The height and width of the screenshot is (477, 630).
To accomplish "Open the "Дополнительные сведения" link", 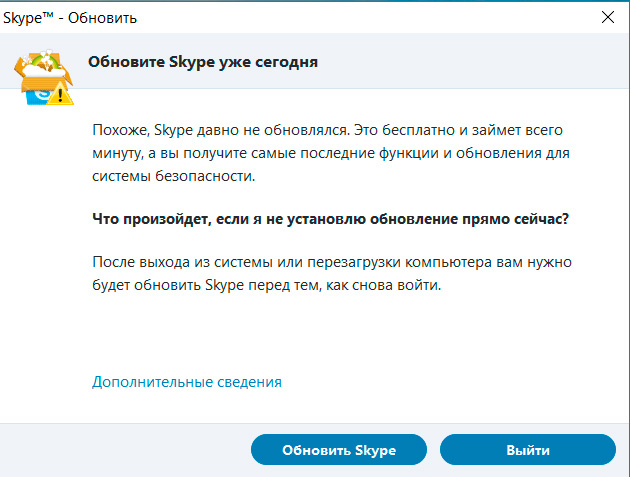I will tap(187, 381).
